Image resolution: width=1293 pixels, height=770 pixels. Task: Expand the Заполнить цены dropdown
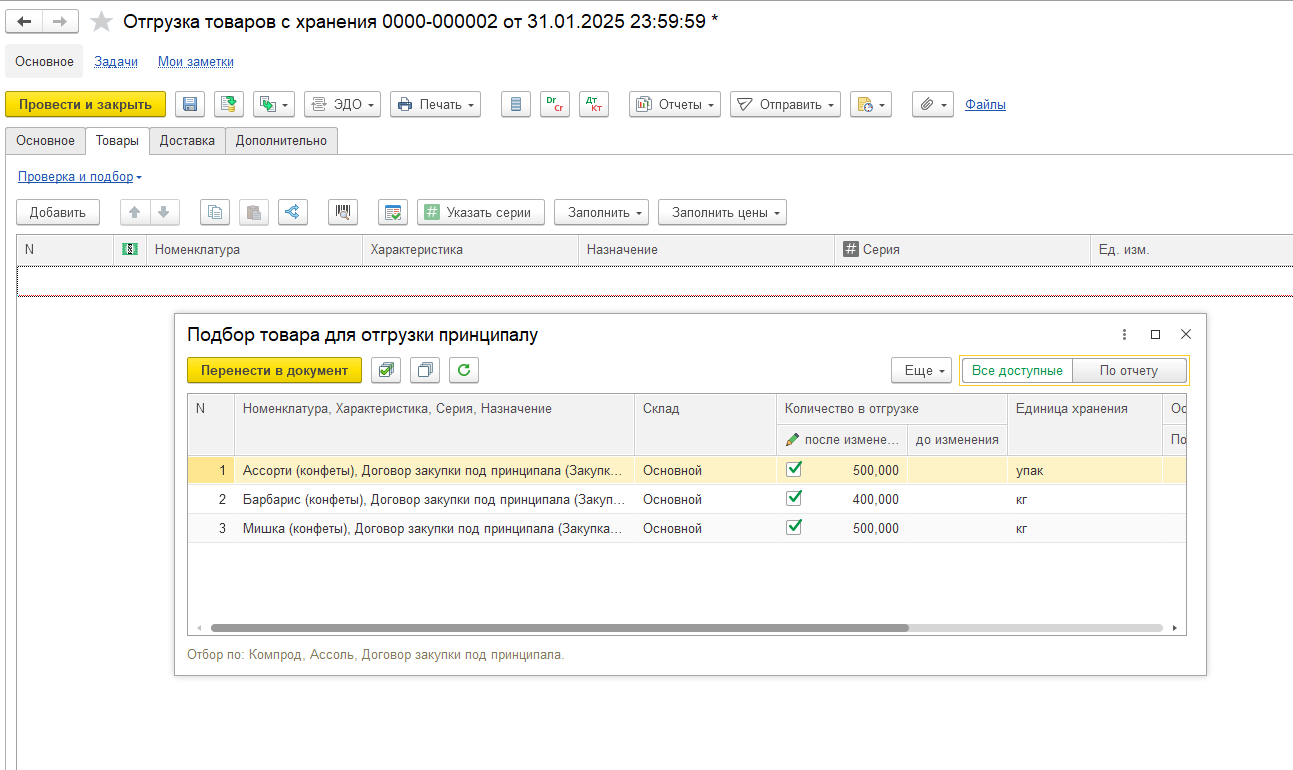point(722,212)
